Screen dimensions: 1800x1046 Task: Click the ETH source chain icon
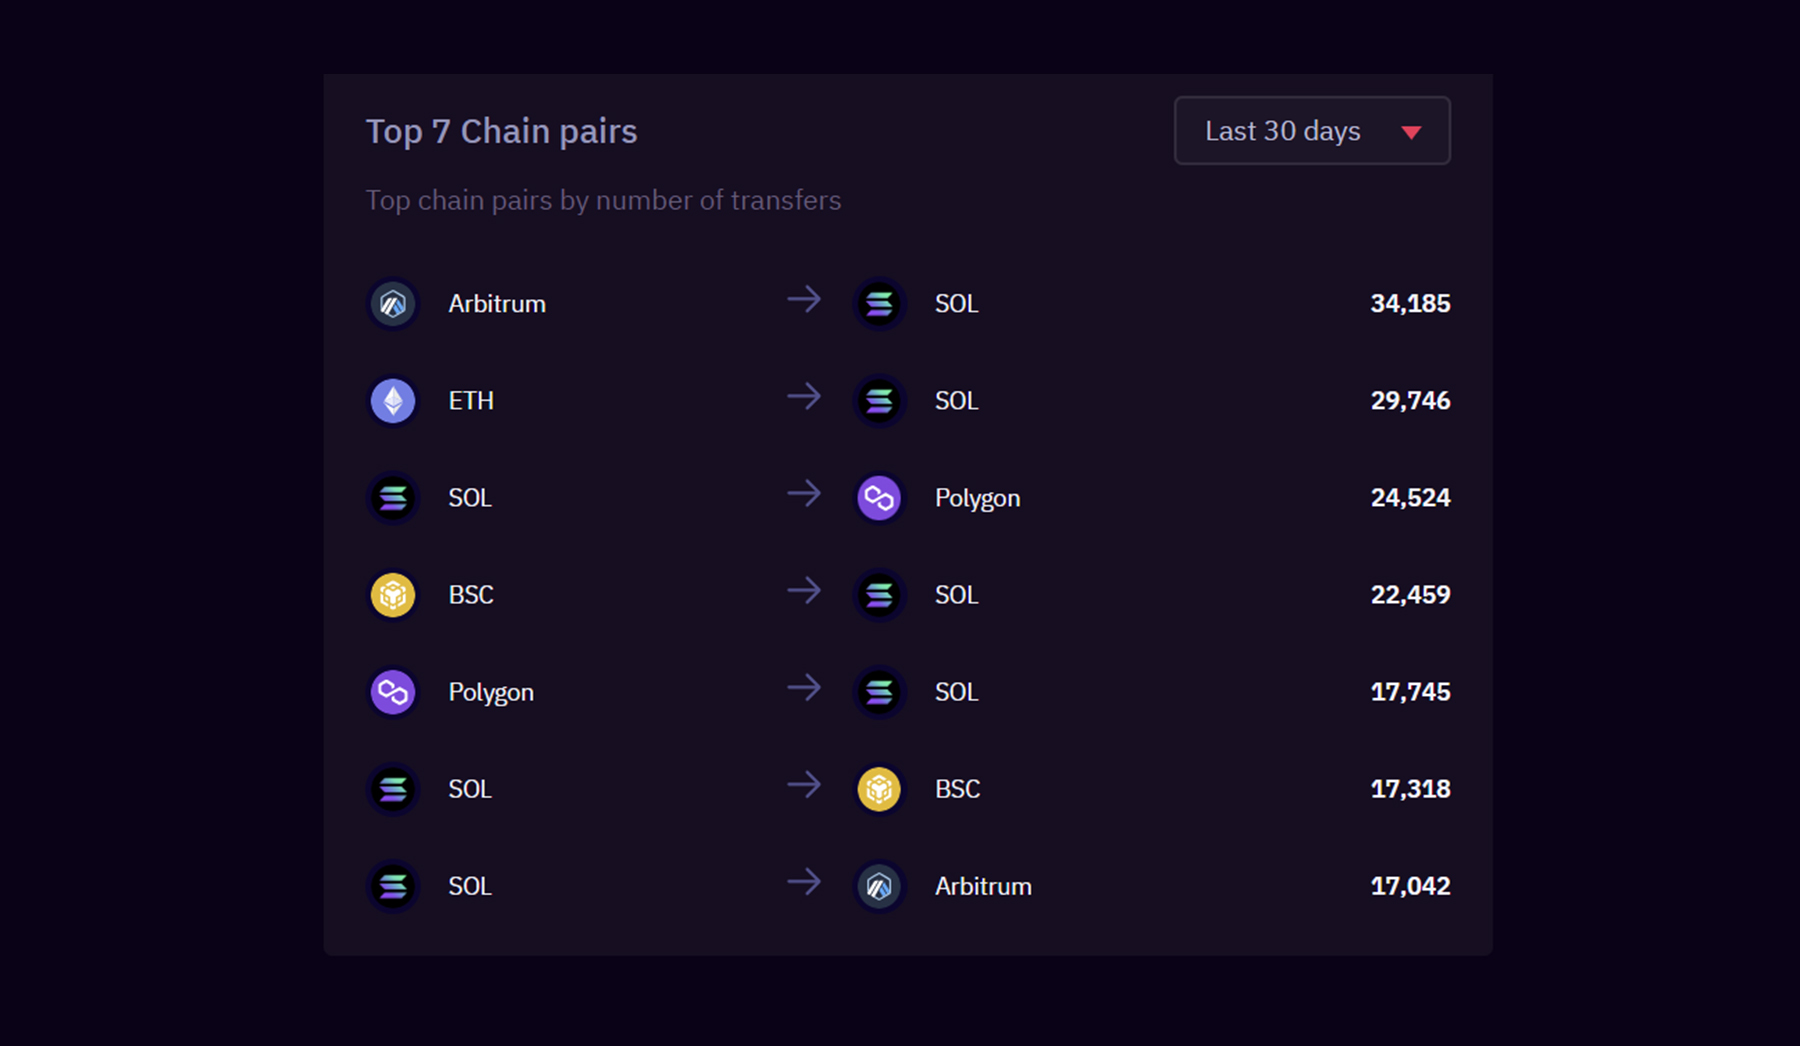(x=393, y=401)
